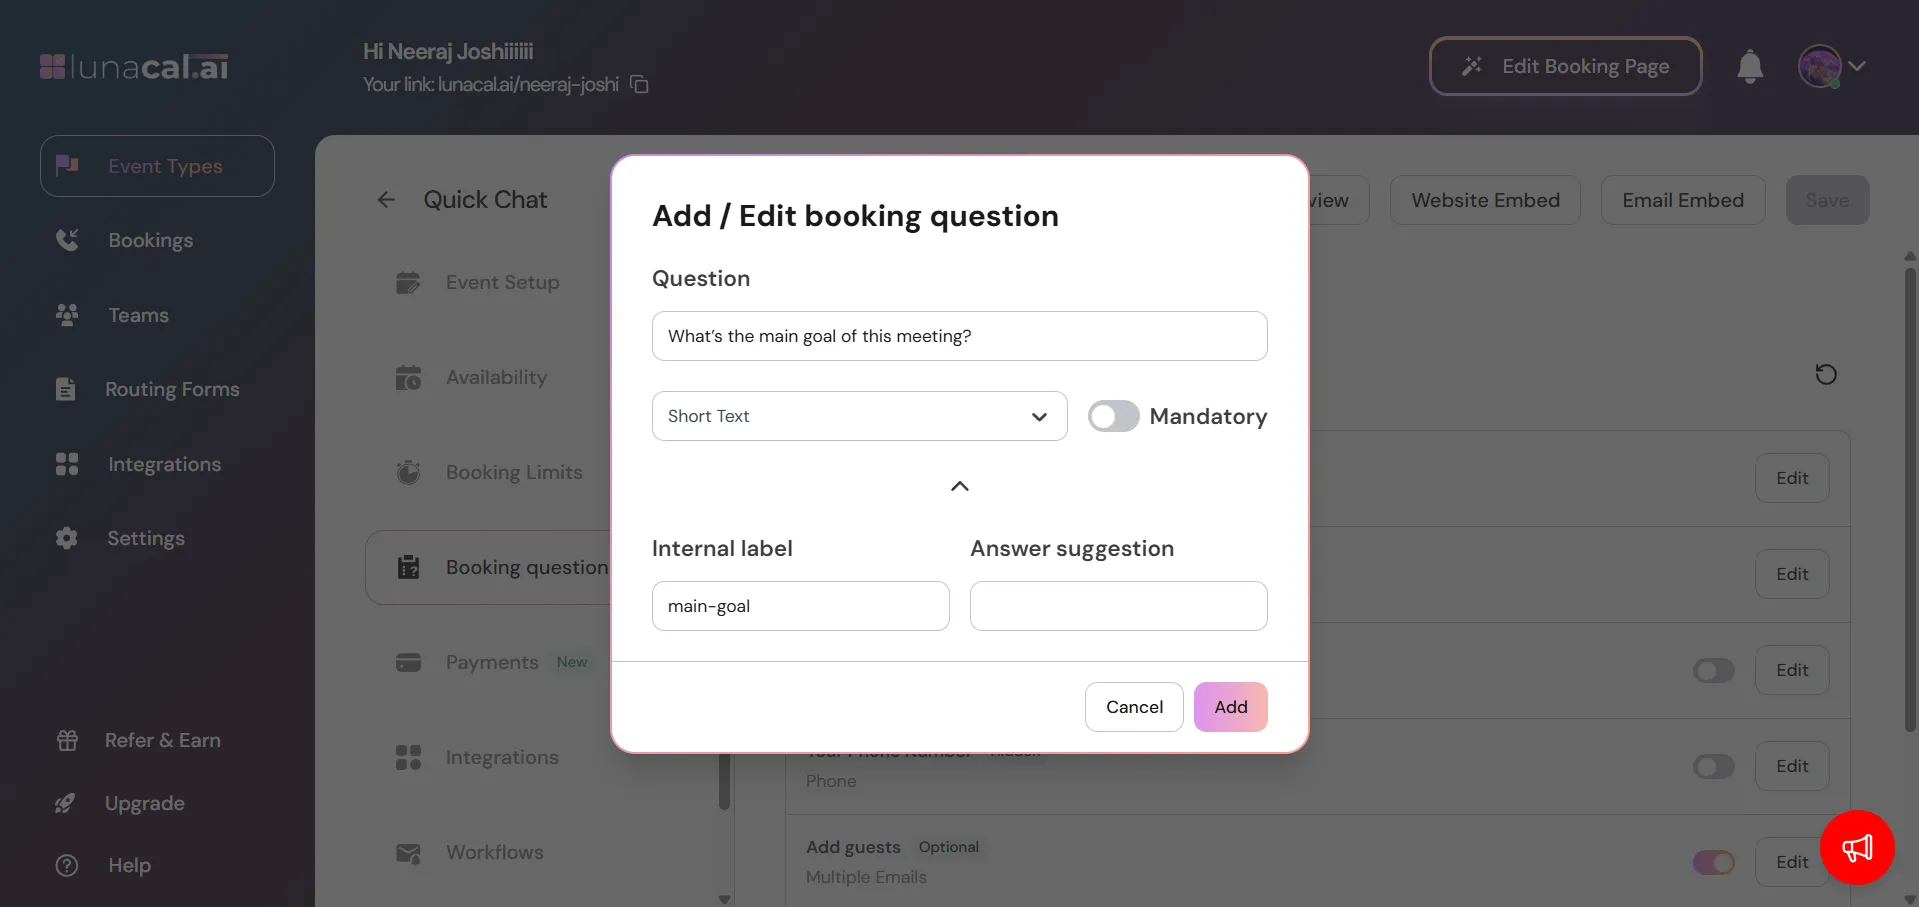This screenshot has width=1919, height=907.
Task: Disable the Add guests toggle
Action: 1713,862
